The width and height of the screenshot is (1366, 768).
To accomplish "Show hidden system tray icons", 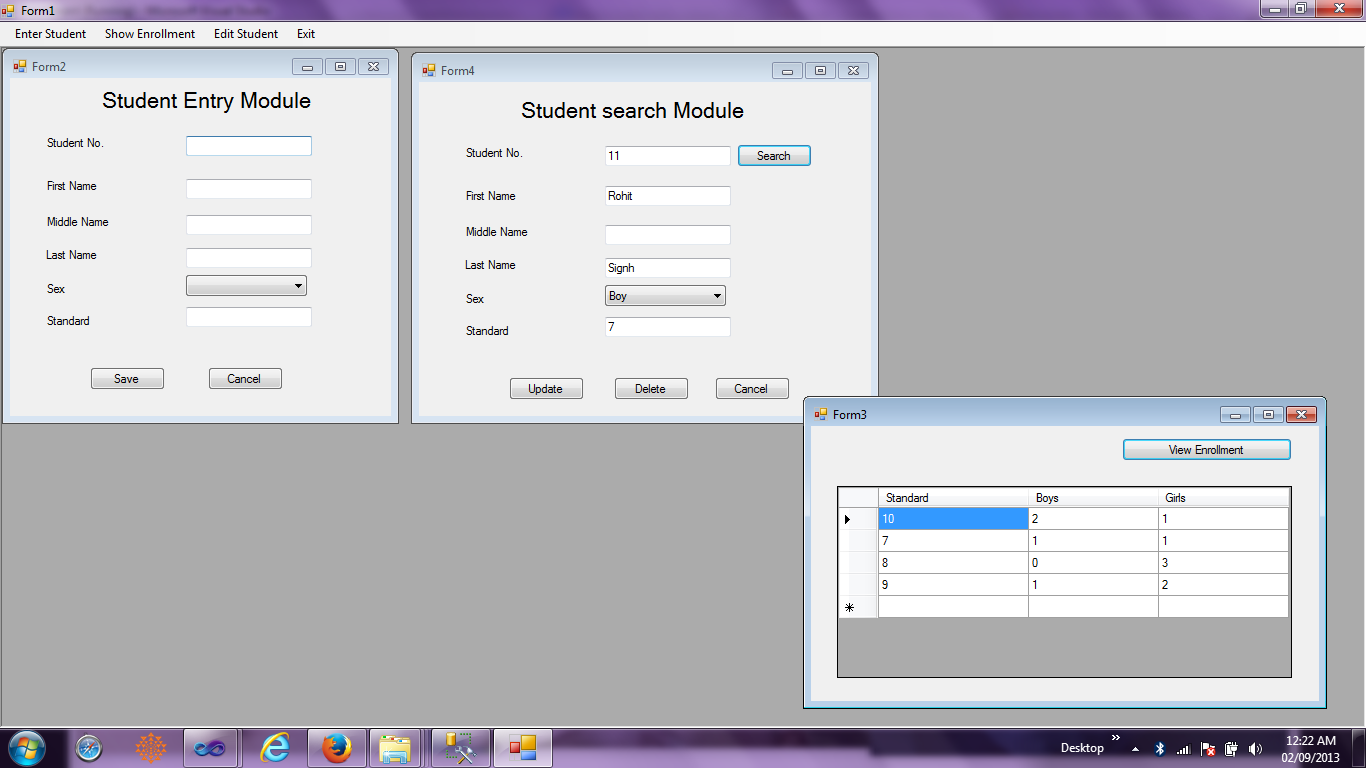I will (x=1136, y=747).
